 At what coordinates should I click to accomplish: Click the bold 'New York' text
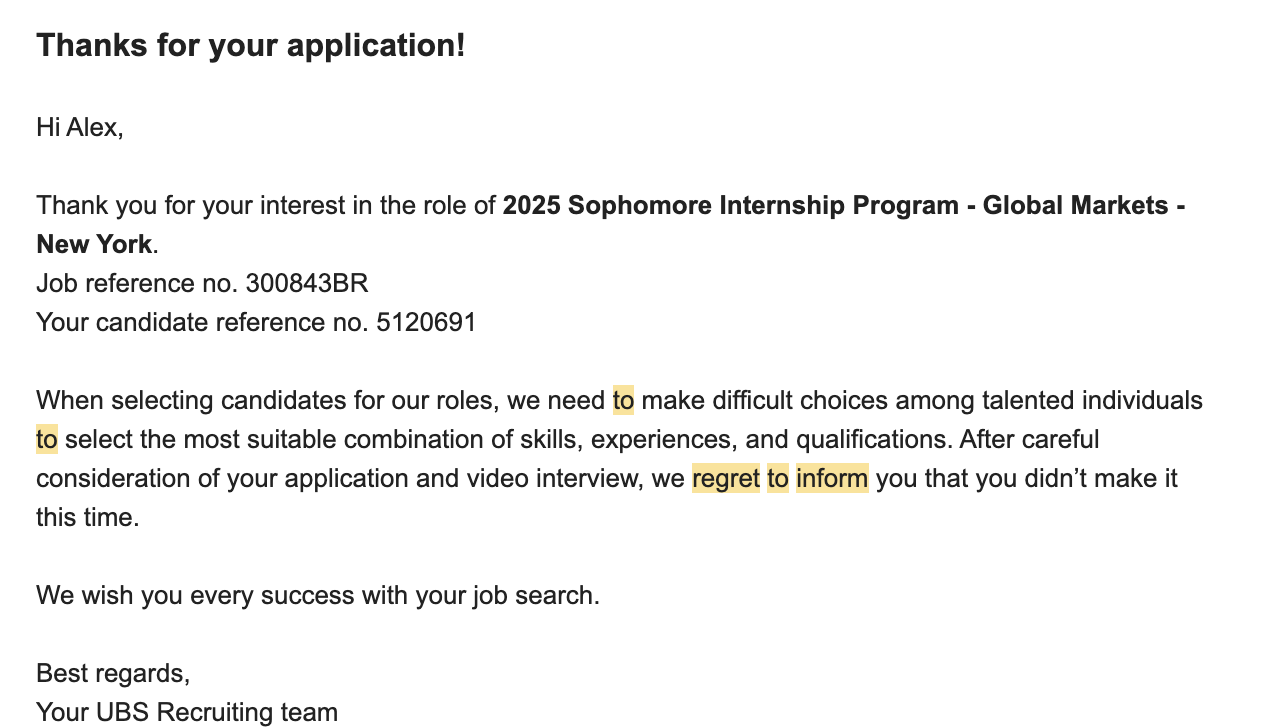tap(94, 244)
